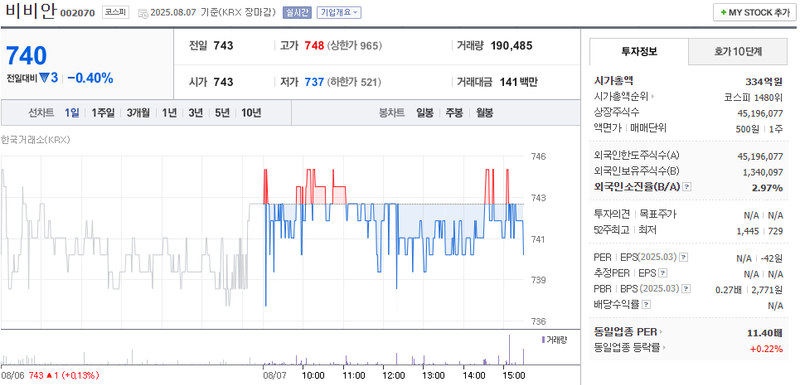Show the 주봉 candle chart
The height and width of the screenshot is (385, 800).
click(x=455, y=113)
